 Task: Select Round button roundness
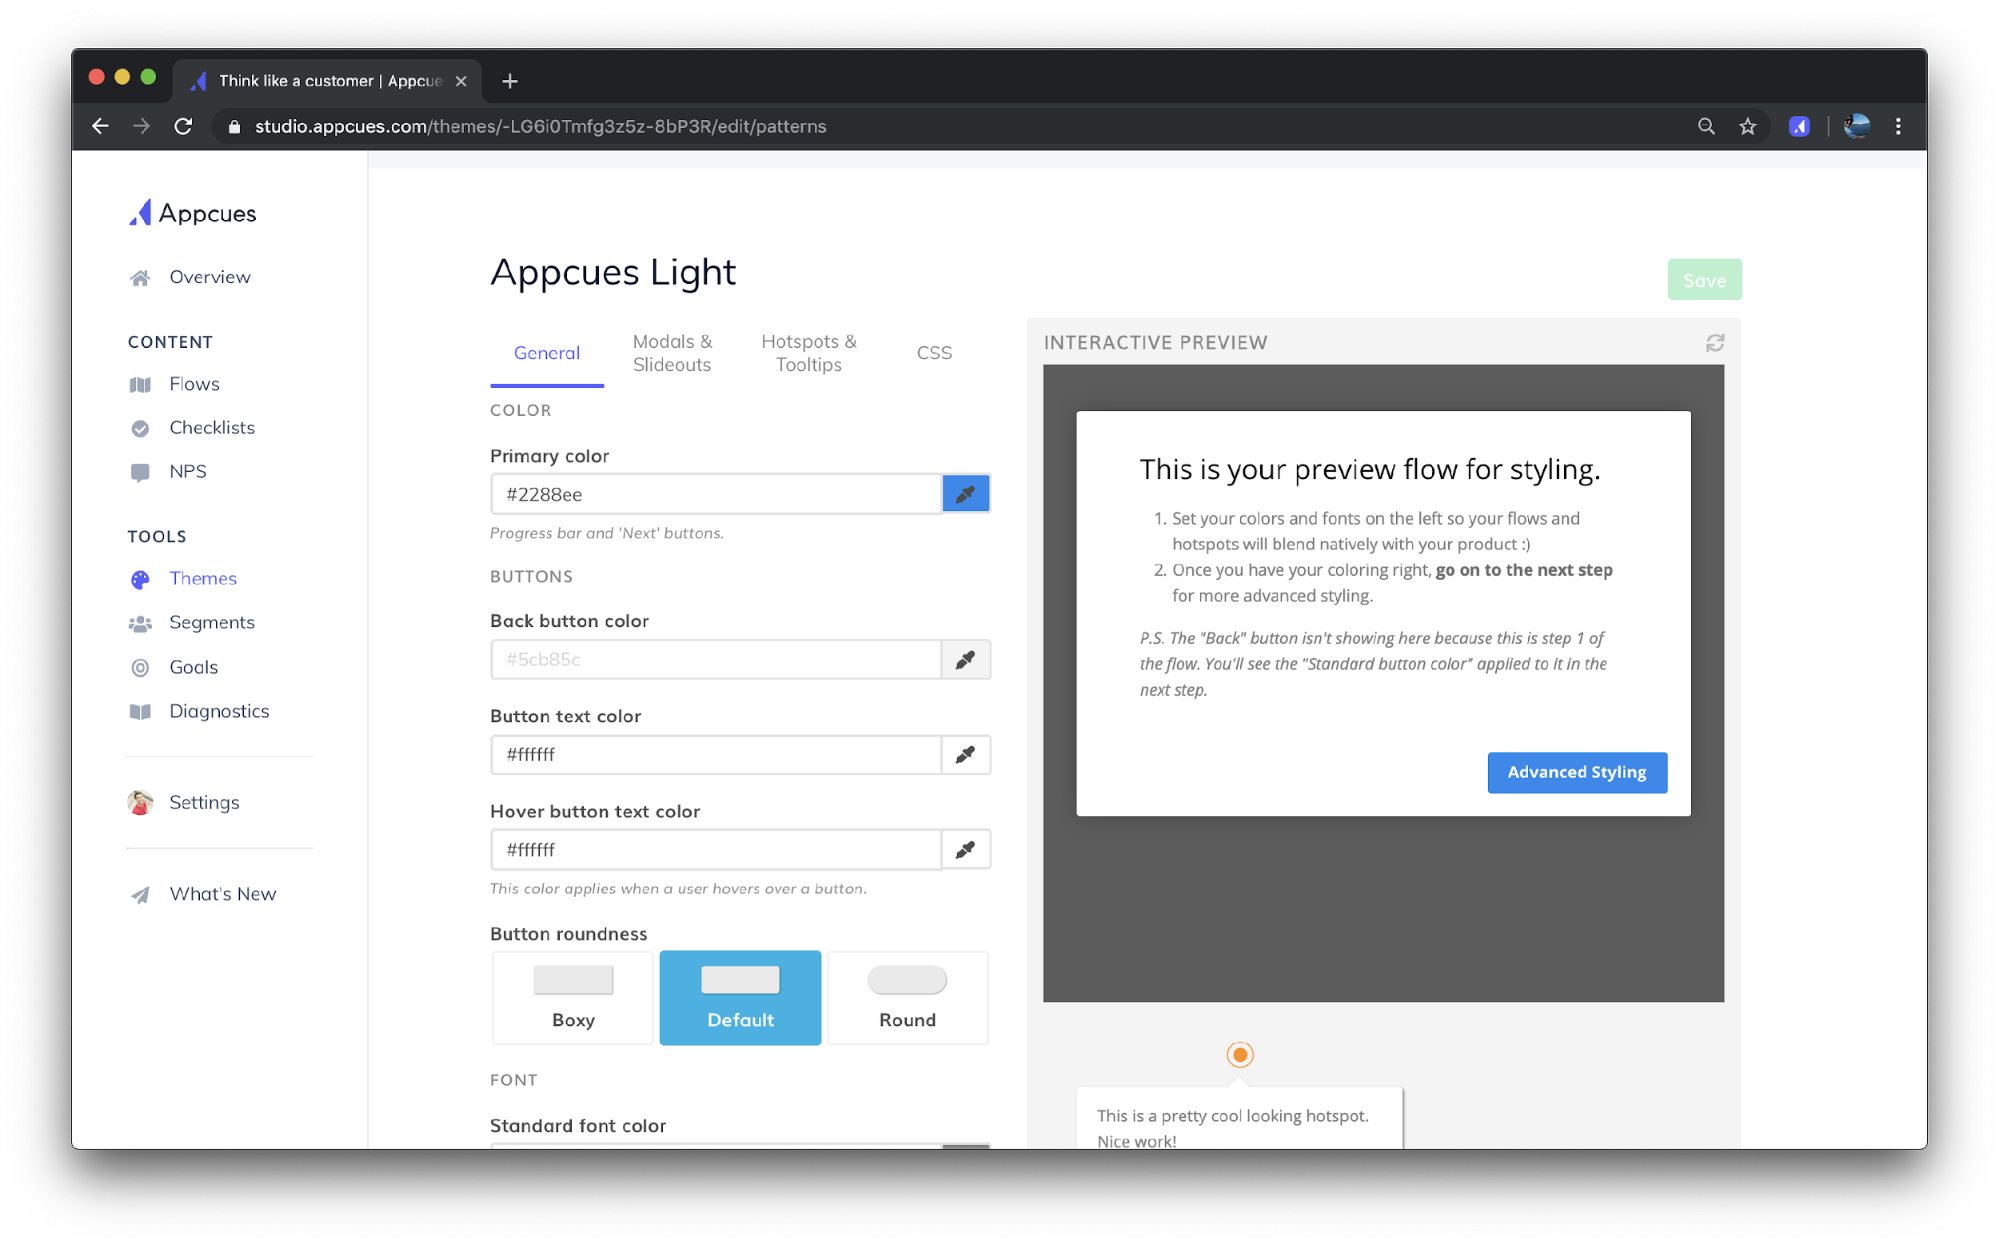pyautogui.click(x=907, y=997)
